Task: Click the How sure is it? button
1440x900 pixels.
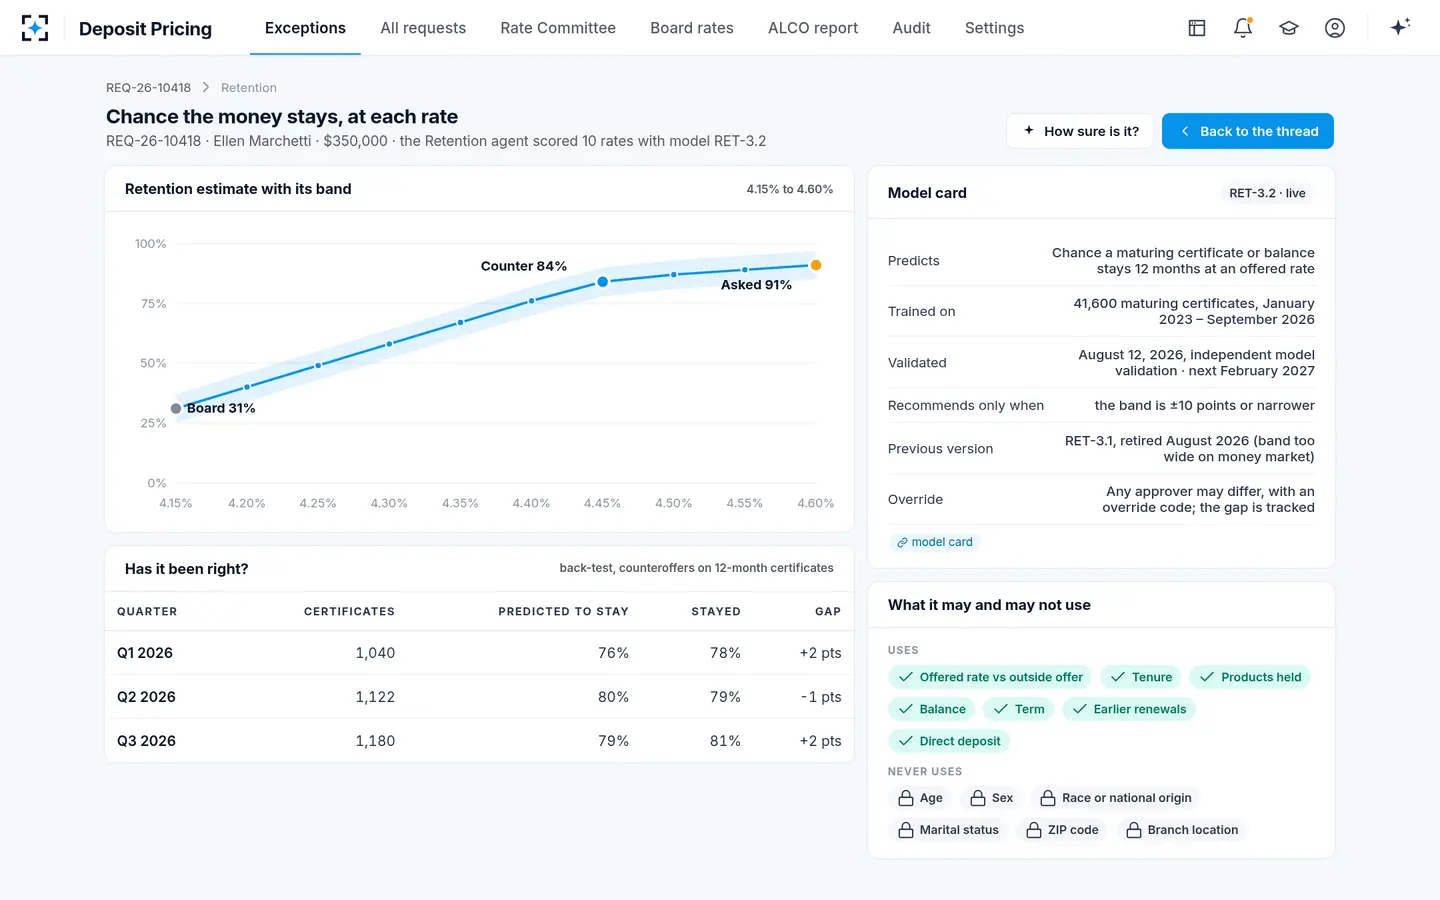Action: (1080, 131)
